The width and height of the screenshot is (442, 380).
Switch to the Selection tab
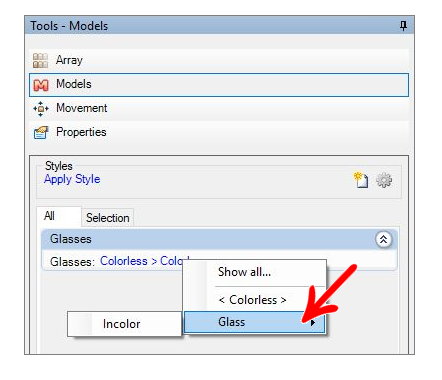tap(108, 218)
